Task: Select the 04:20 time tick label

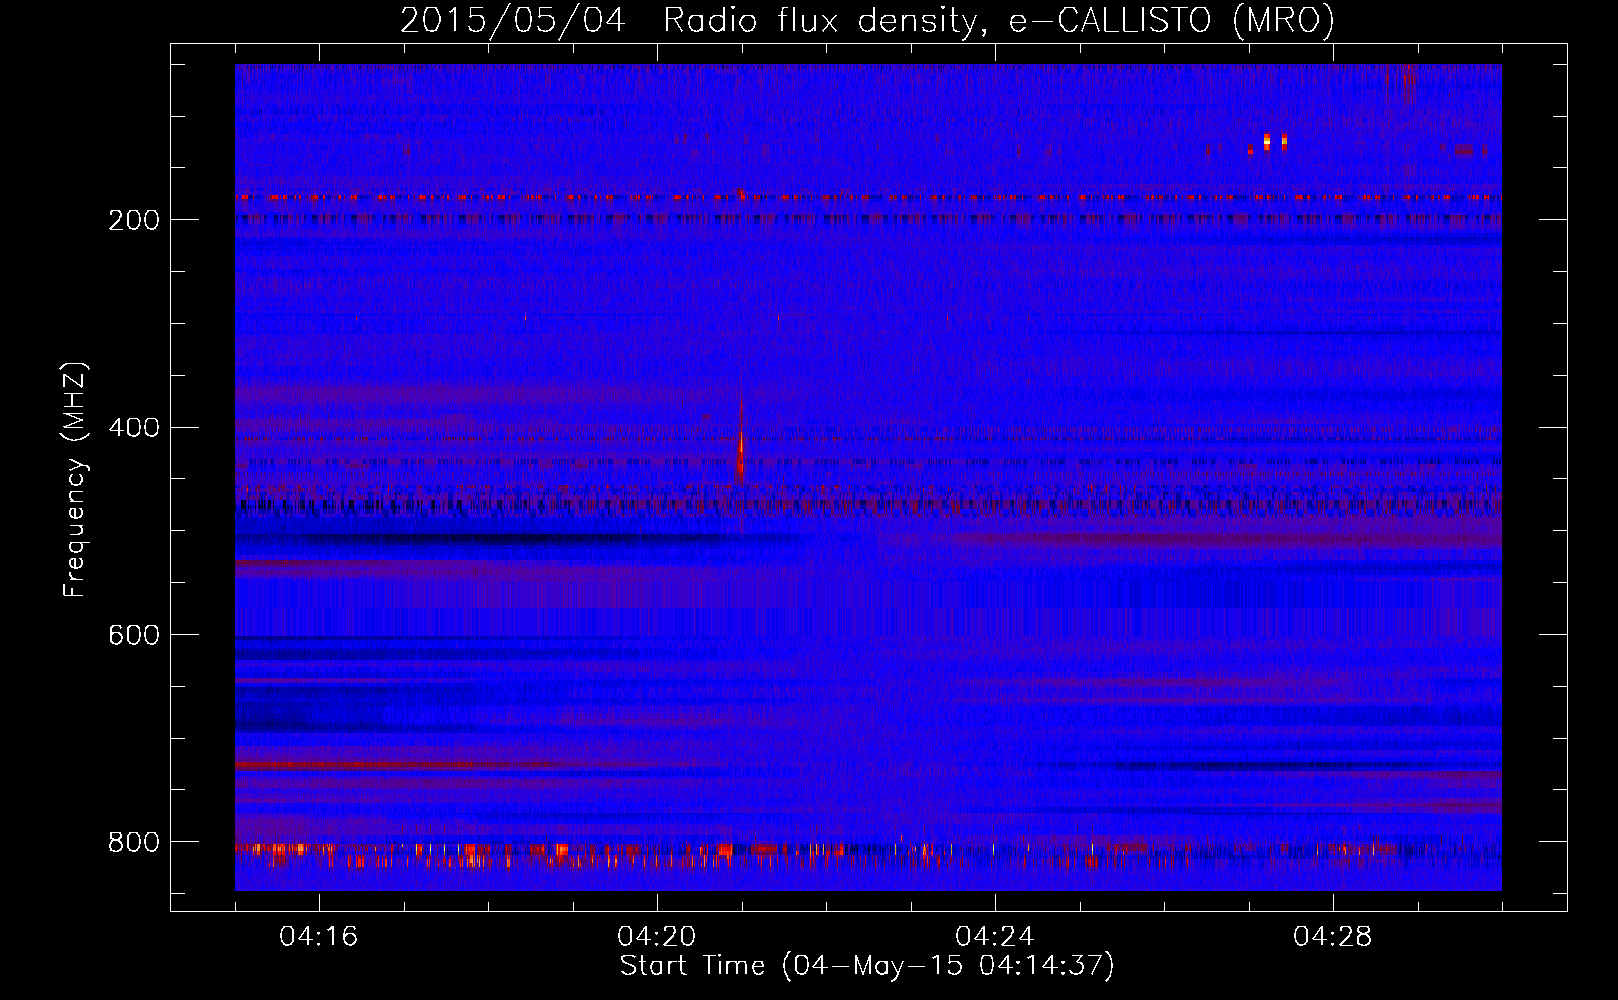Action: (657, 937)
